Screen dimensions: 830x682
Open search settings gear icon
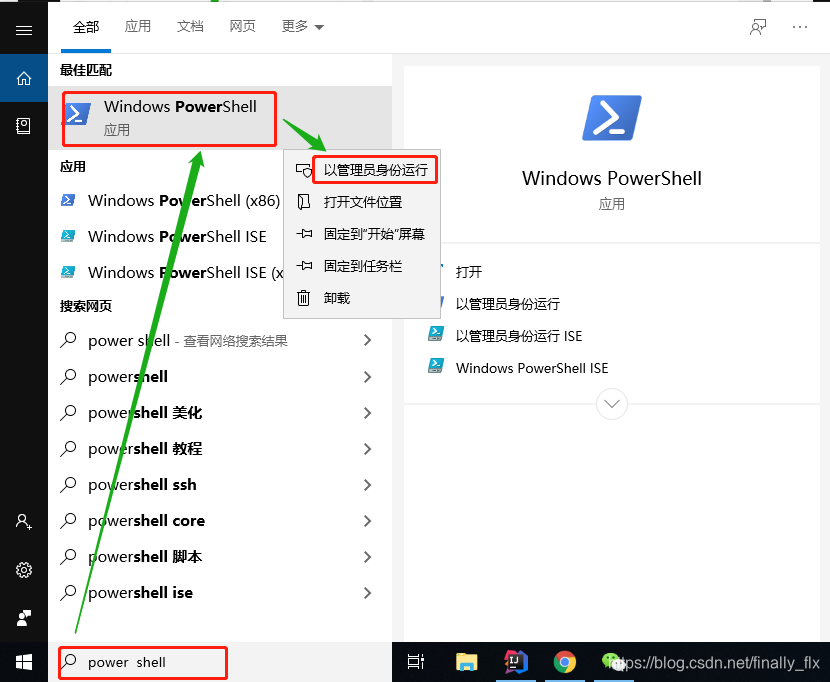coord(24,570)
